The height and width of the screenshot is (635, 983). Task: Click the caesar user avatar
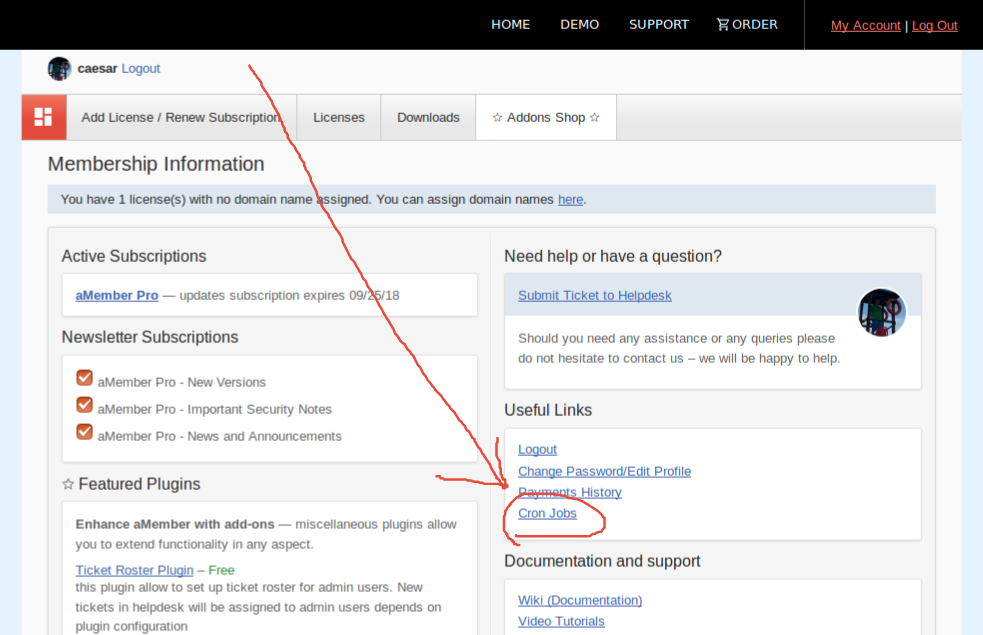coord(60,68)
